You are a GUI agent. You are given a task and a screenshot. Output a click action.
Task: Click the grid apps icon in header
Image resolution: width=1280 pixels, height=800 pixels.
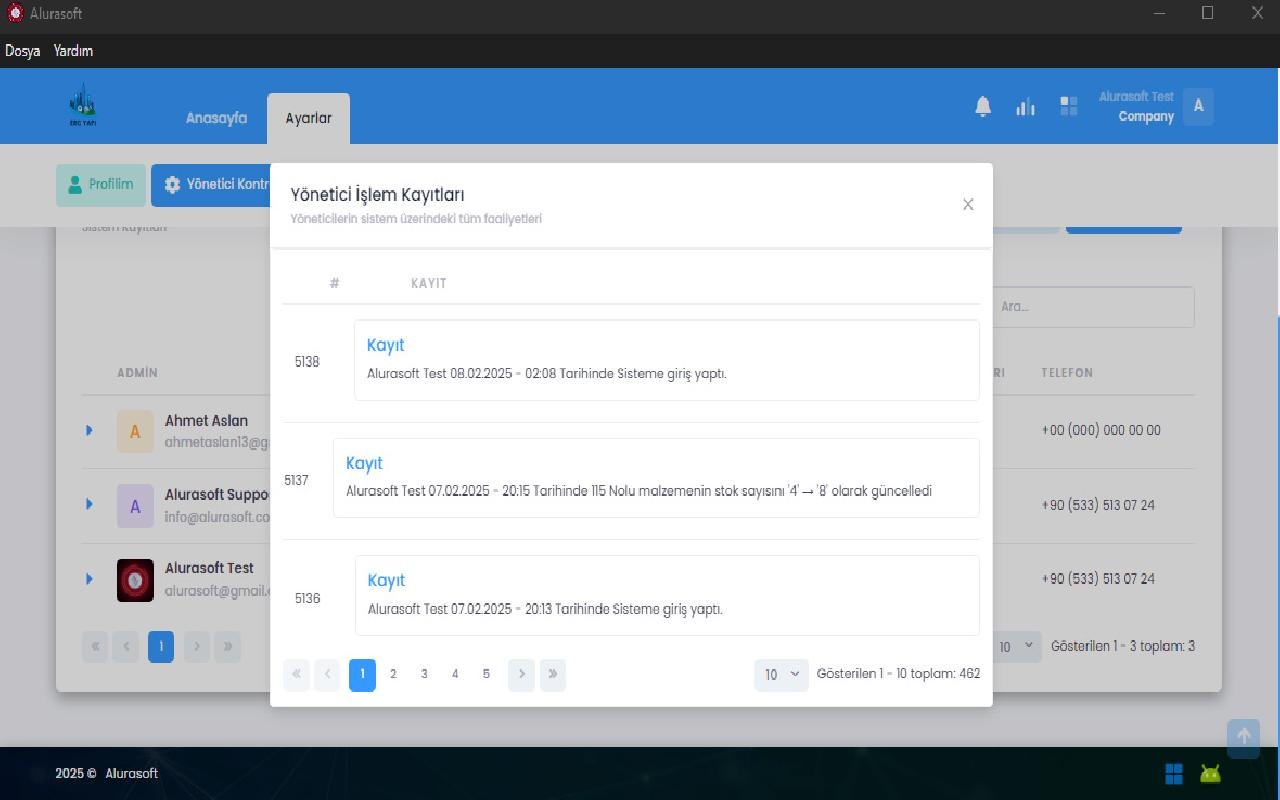coord(1068,107)
